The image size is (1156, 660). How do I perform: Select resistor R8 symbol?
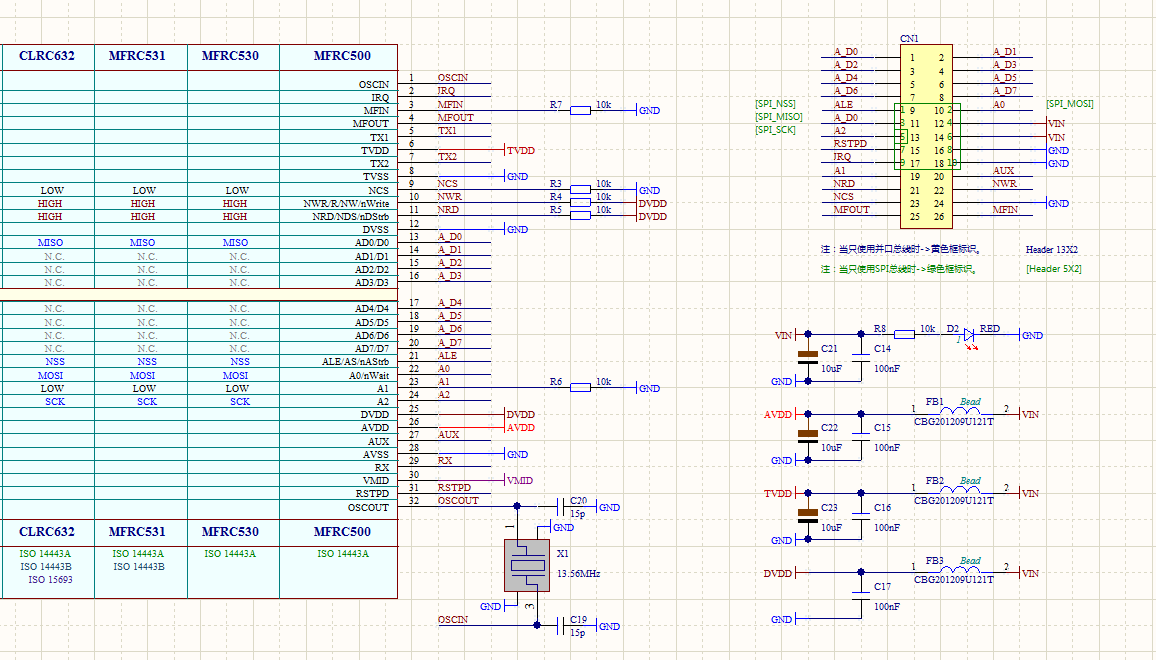pos(904,335)
